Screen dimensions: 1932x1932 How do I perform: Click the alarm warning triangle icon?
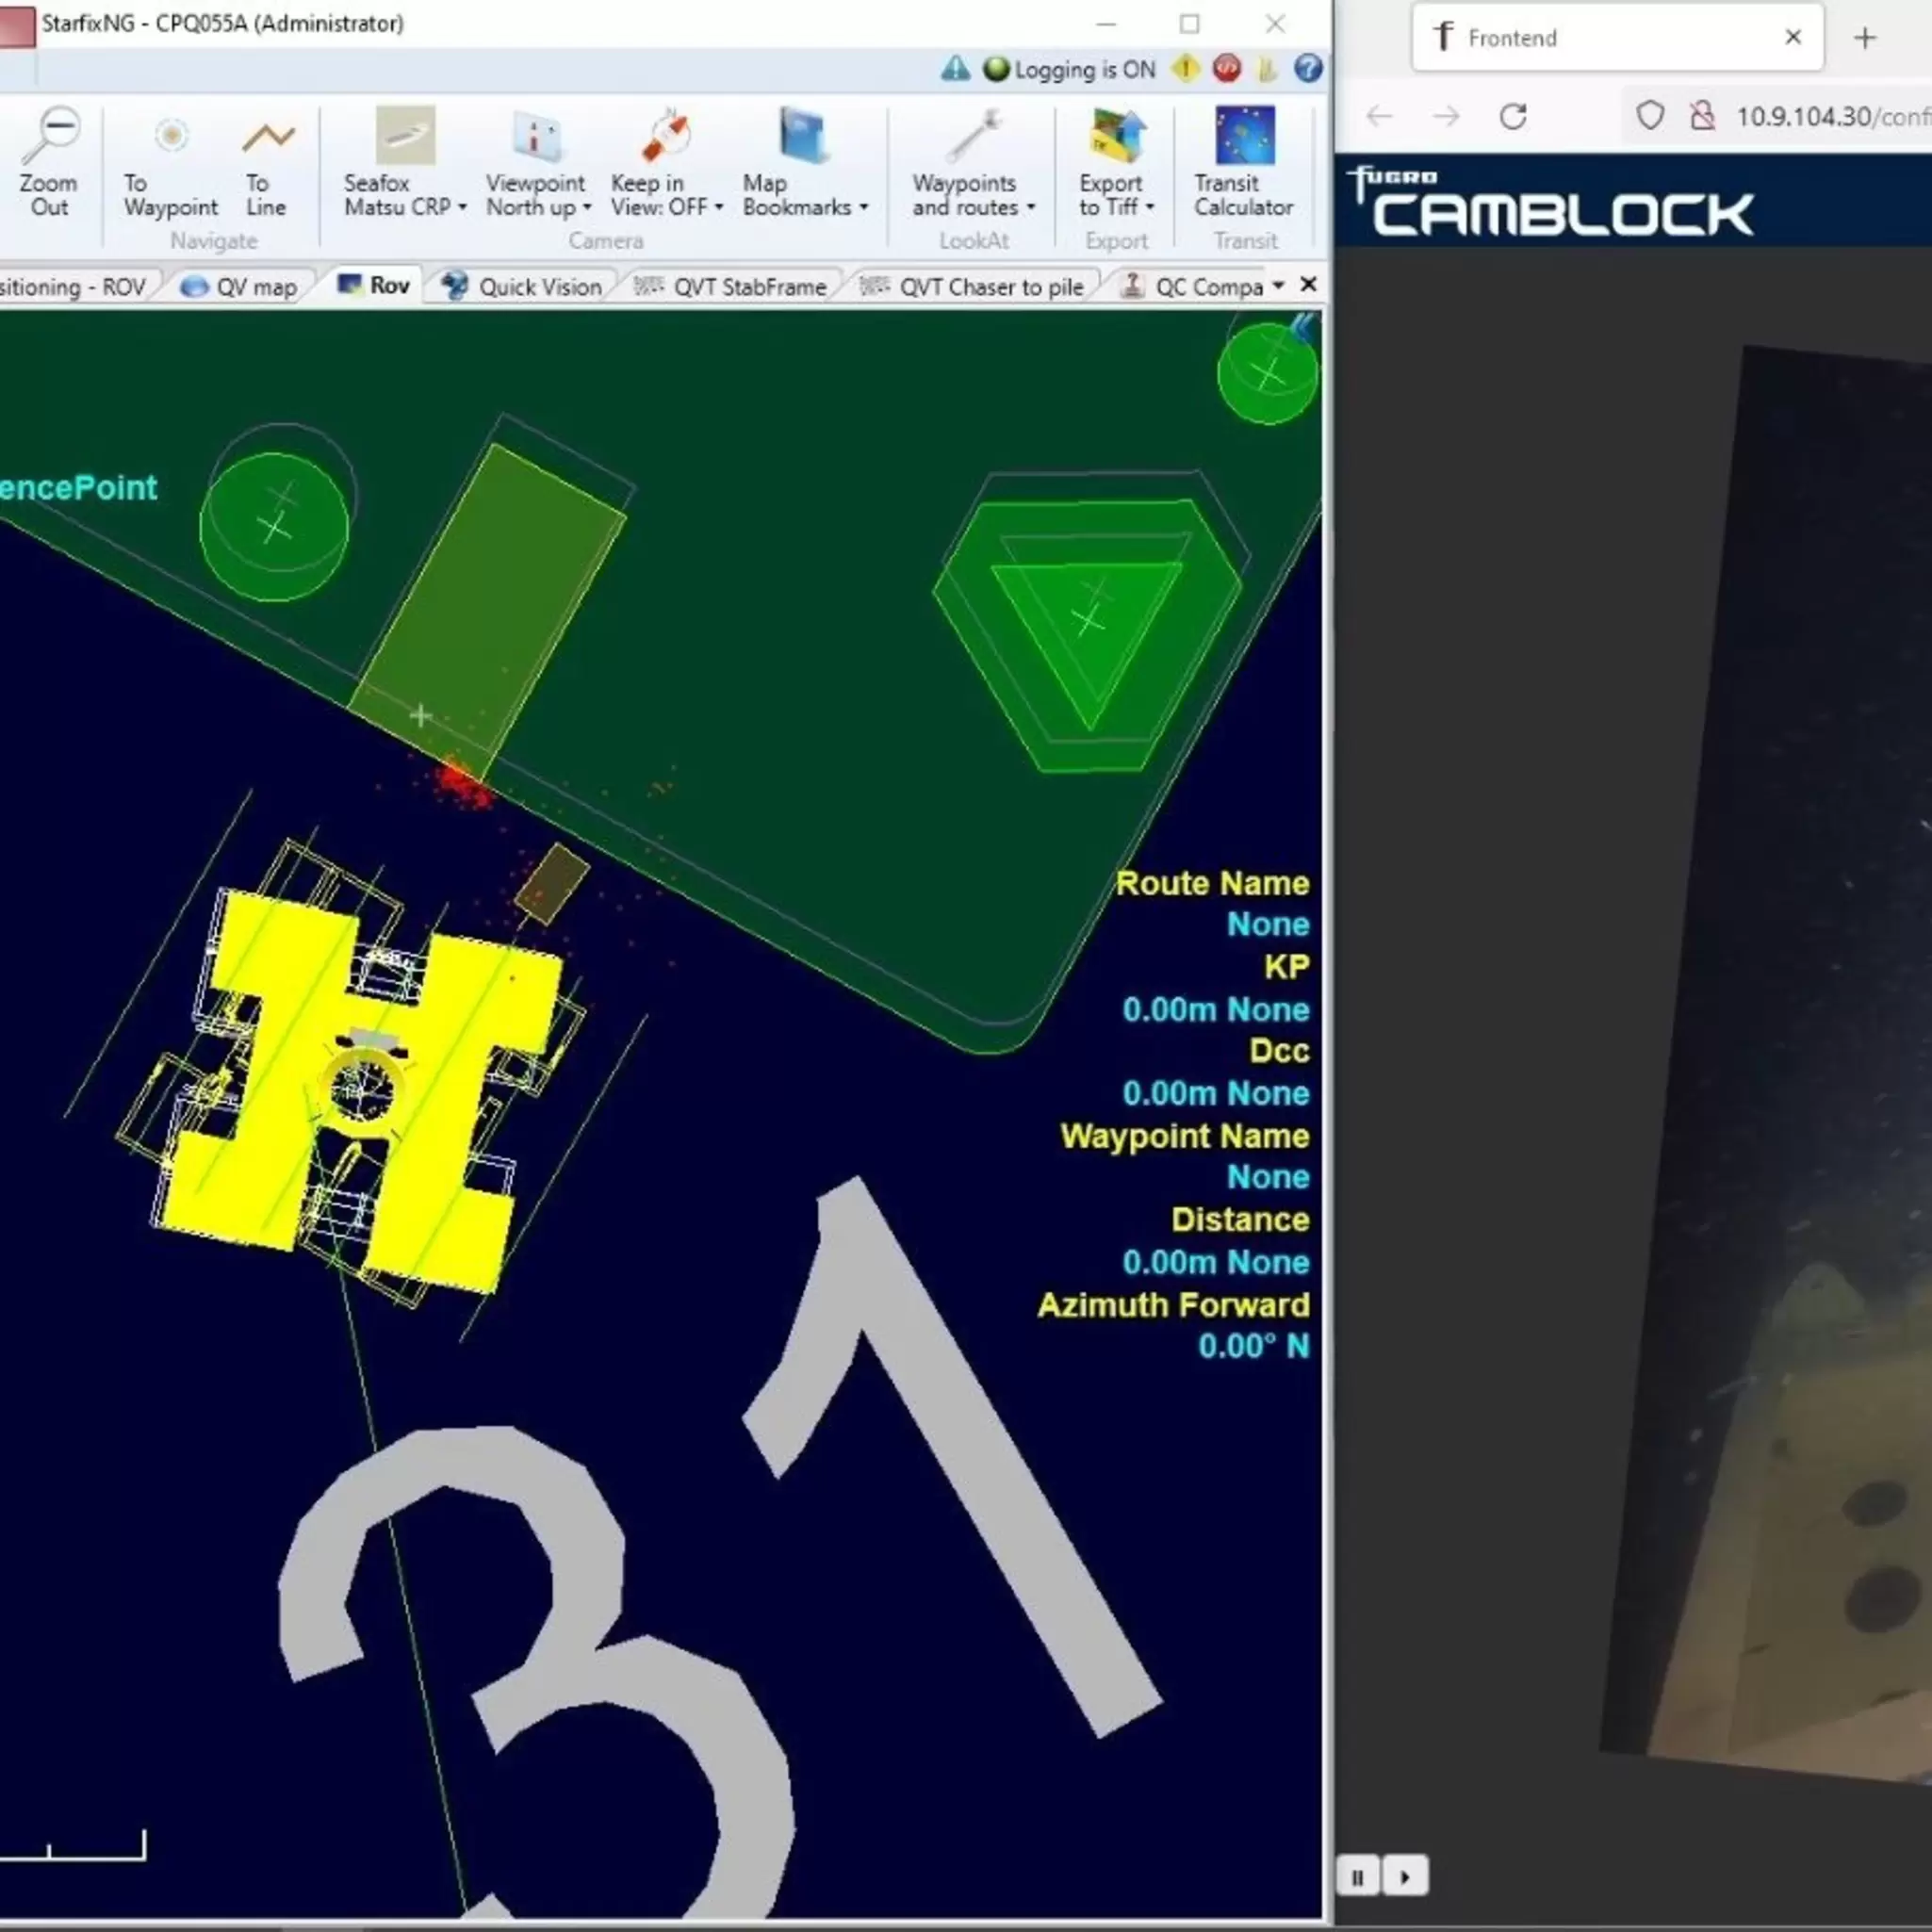pos(955,68)
